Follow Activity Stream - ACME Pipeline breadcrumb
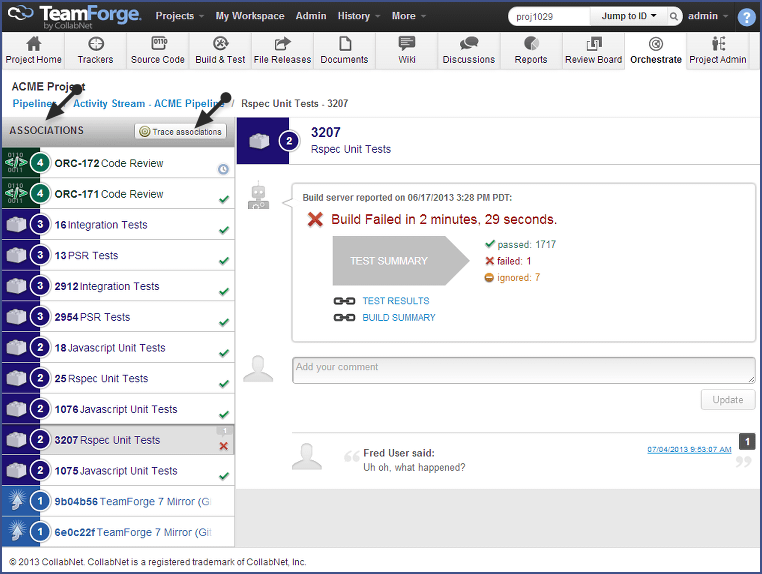The image size is (762, 574). pyautogui.click(x=148, y=104)
